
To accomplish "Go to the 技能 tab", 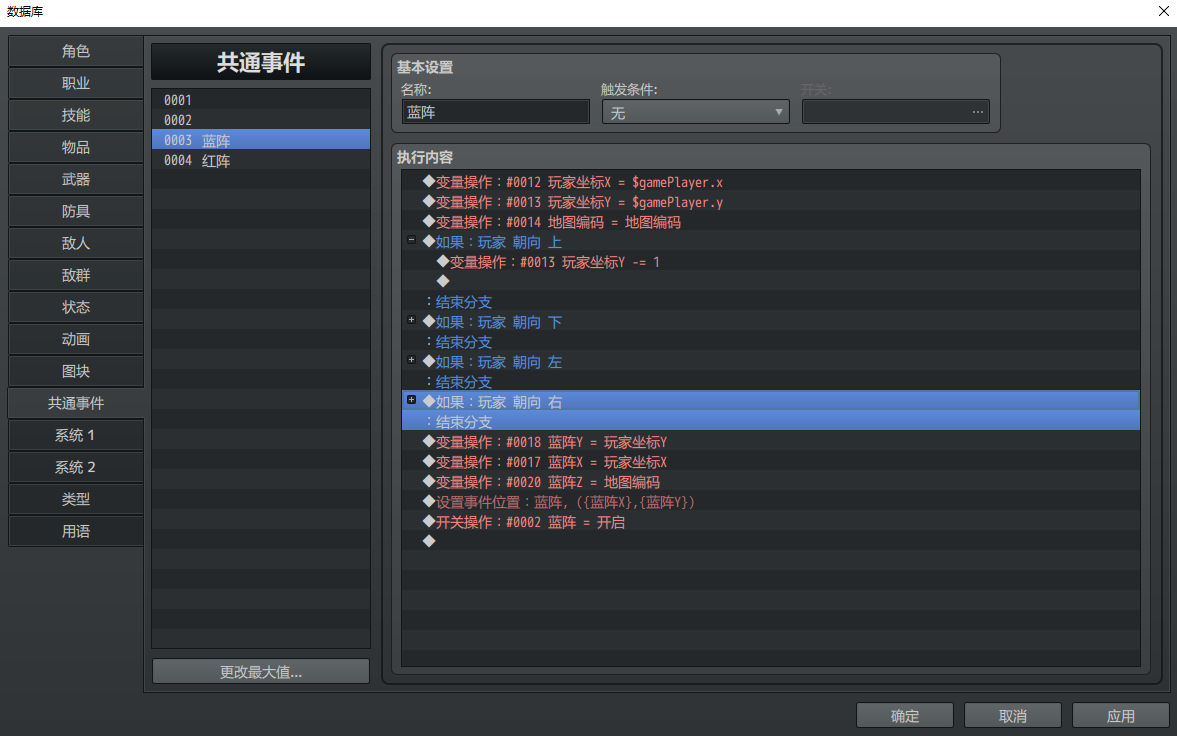I will tap(76, 115).
